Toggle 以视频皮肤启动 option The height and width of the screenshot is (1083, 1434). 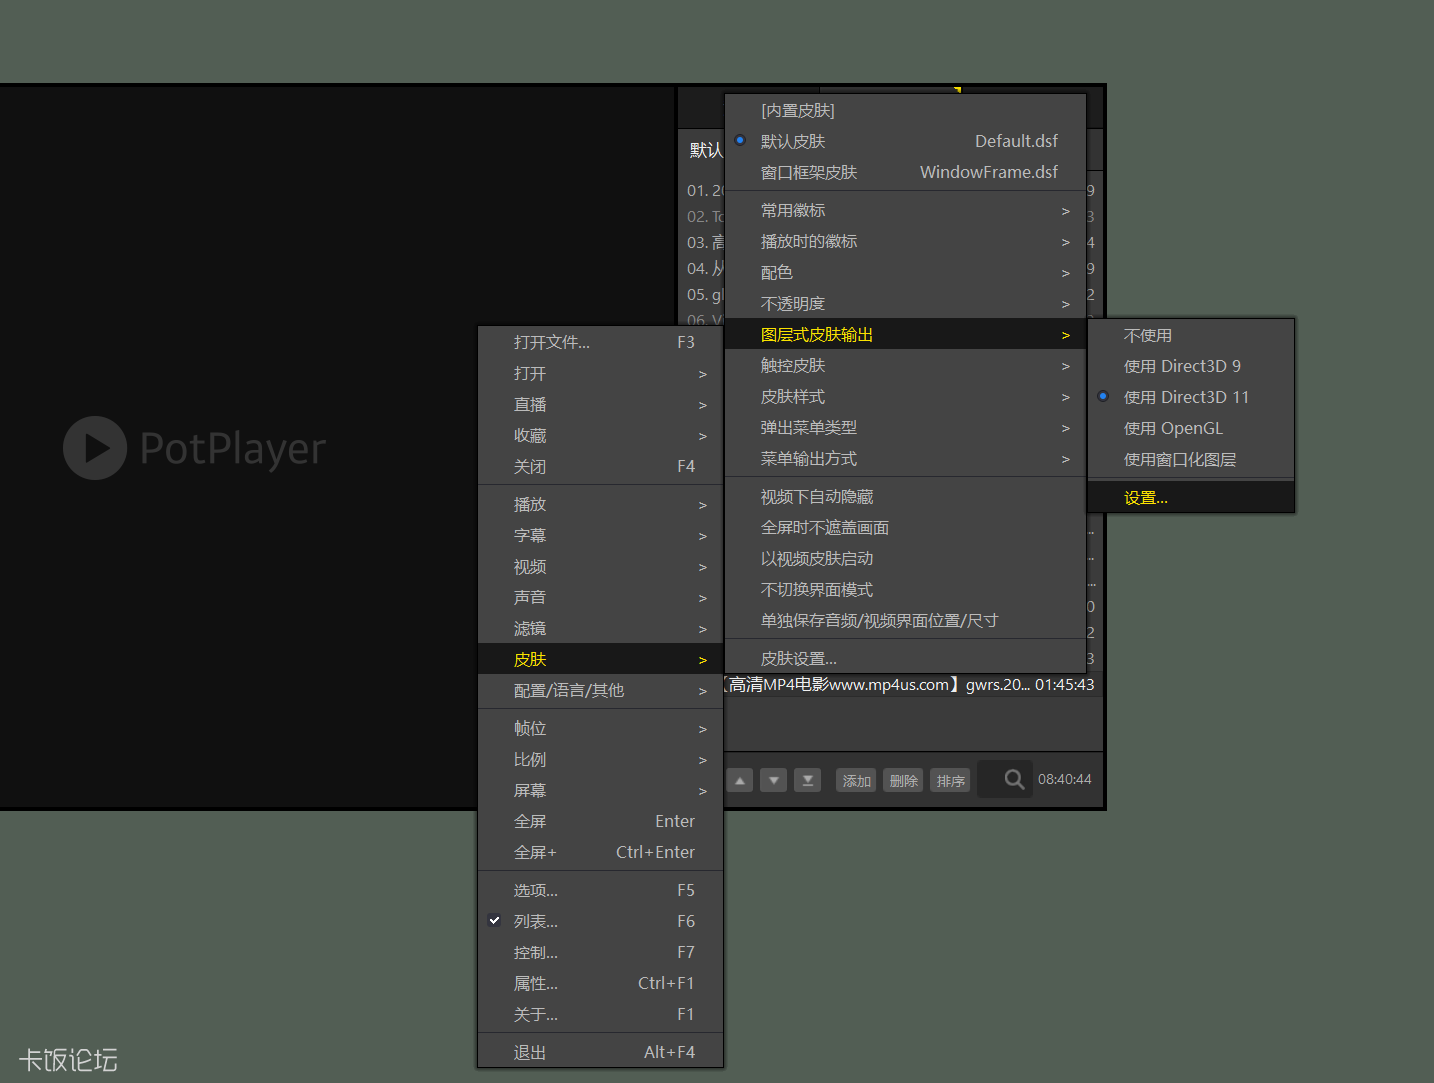905,558
